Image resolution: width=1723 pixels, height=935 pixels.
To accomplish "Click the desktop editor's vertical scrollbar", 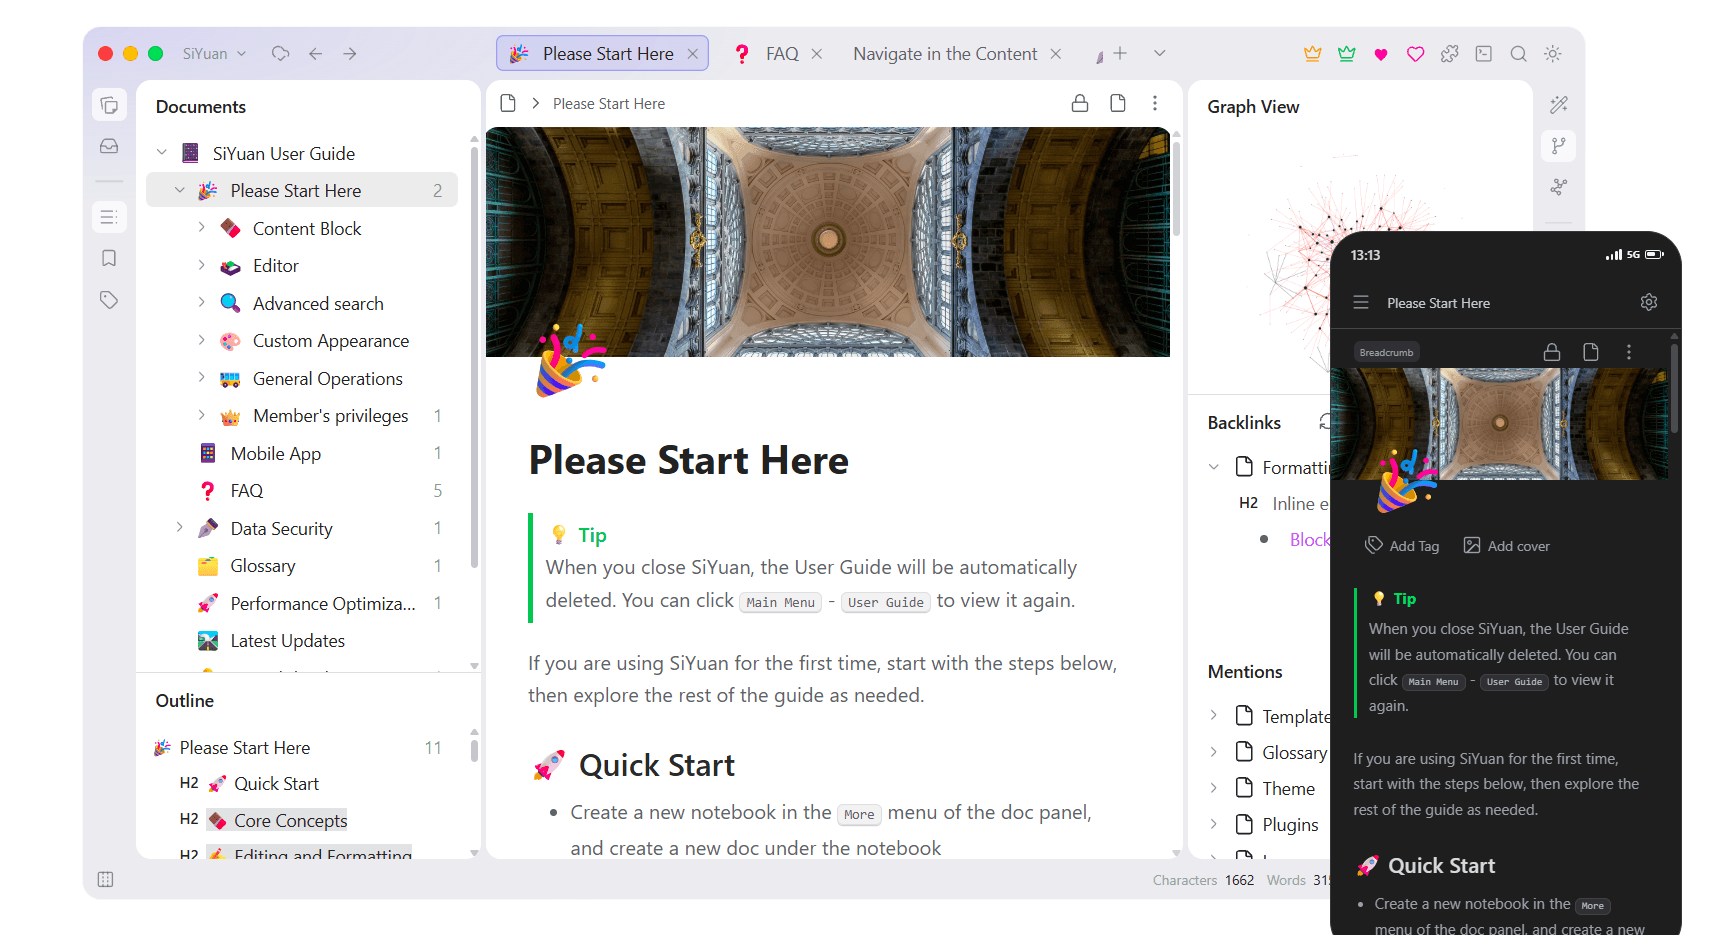I will pyautogui.click(x=1177, y=188).
